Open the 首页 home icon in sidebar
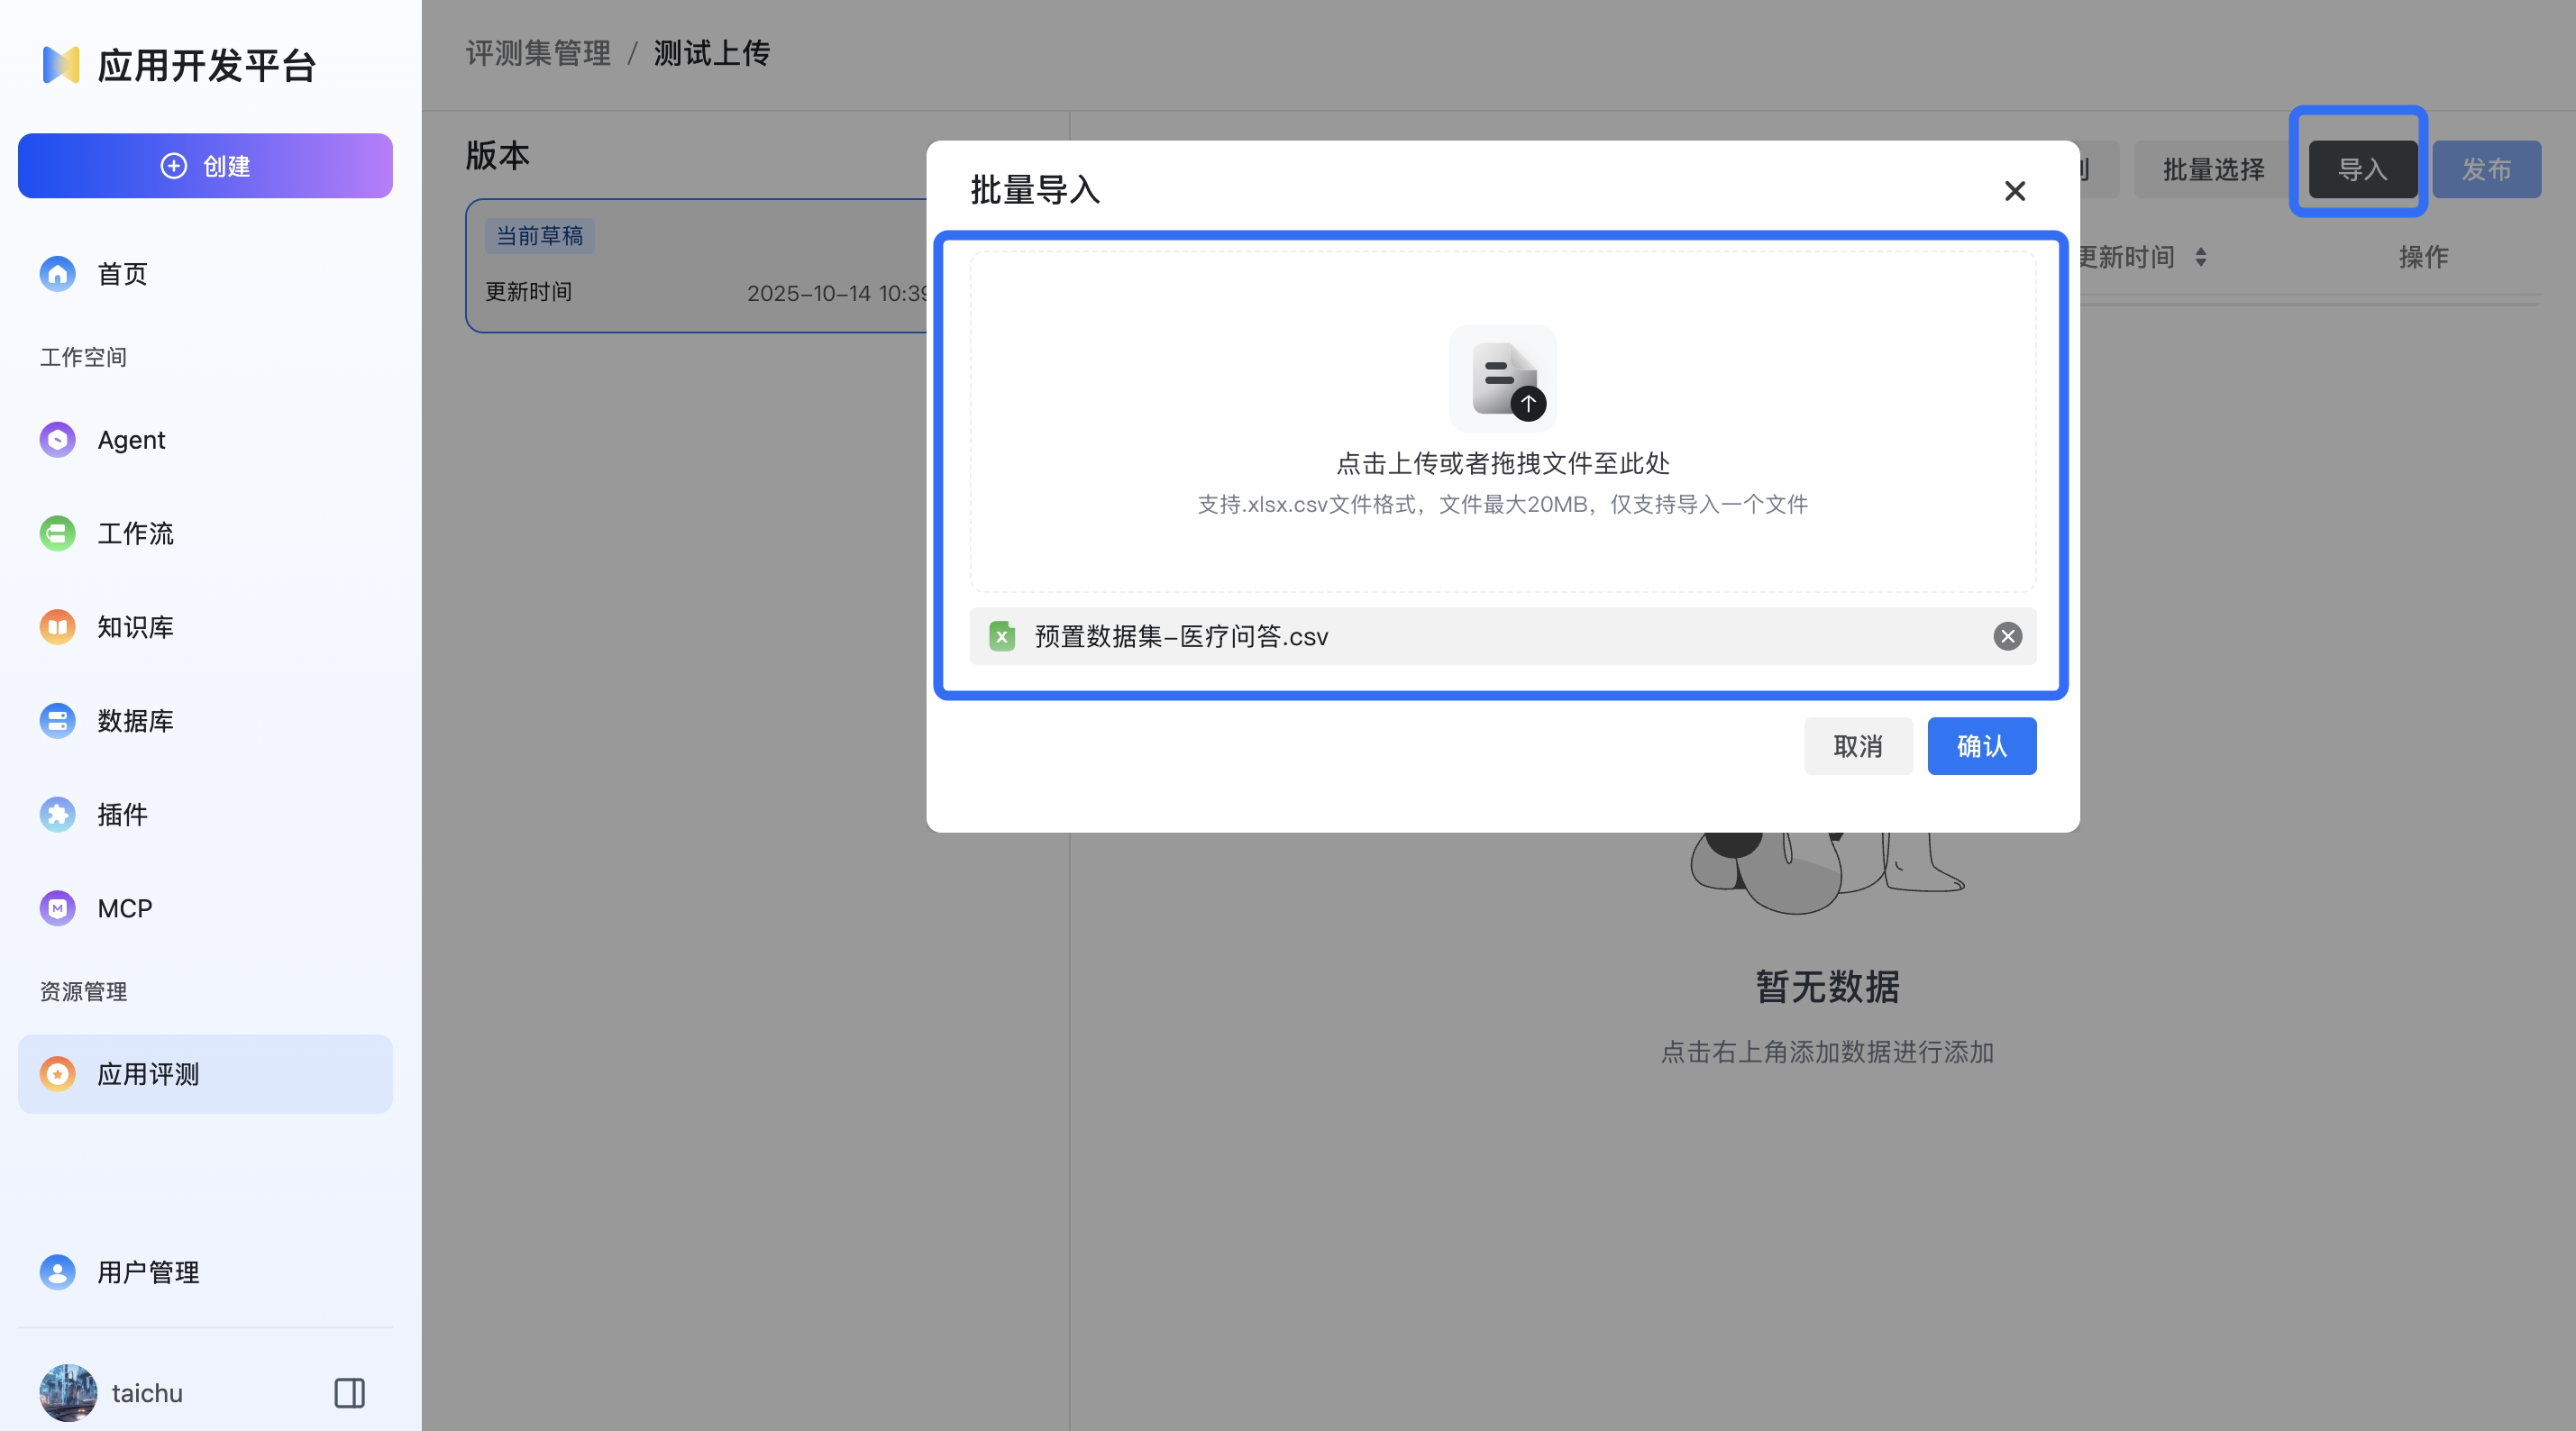The width and height of the screenshot is (2576, 1431). coord(57,273)
